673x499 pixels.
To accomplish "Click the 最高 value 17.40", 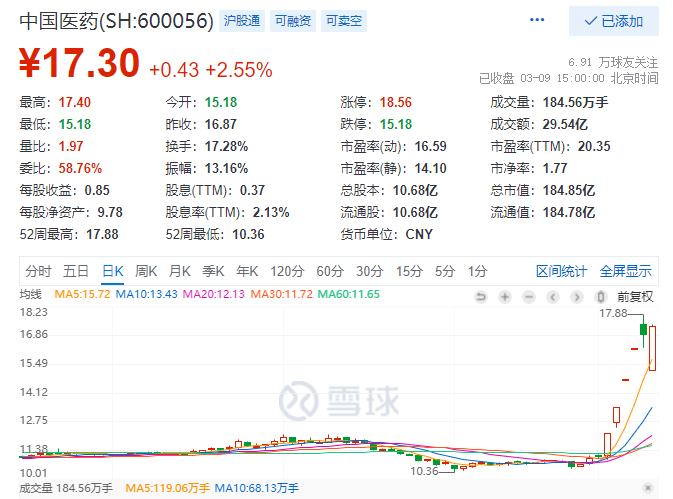I will 75,103.
